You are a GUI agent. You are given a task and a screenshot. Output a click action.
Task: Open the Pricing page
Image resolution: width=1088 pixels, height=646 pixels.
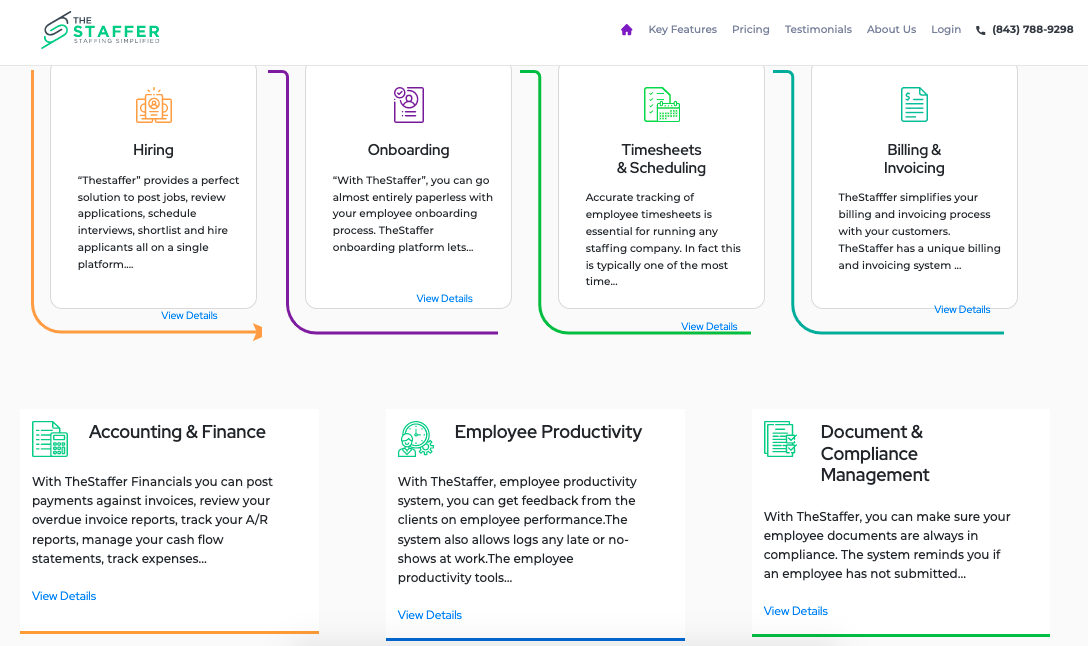click(751, 29)
